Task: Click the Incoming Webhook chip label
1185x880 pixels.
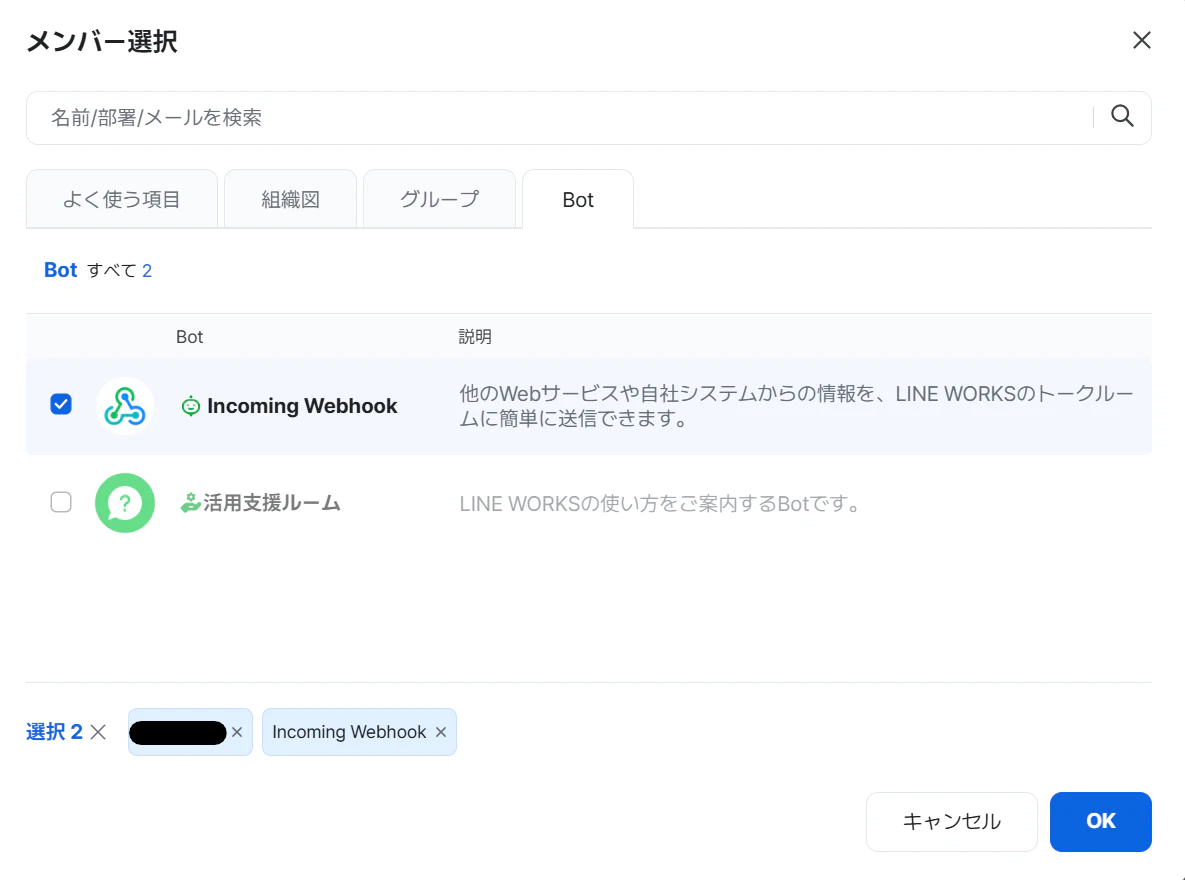Action: click(349, 732)
